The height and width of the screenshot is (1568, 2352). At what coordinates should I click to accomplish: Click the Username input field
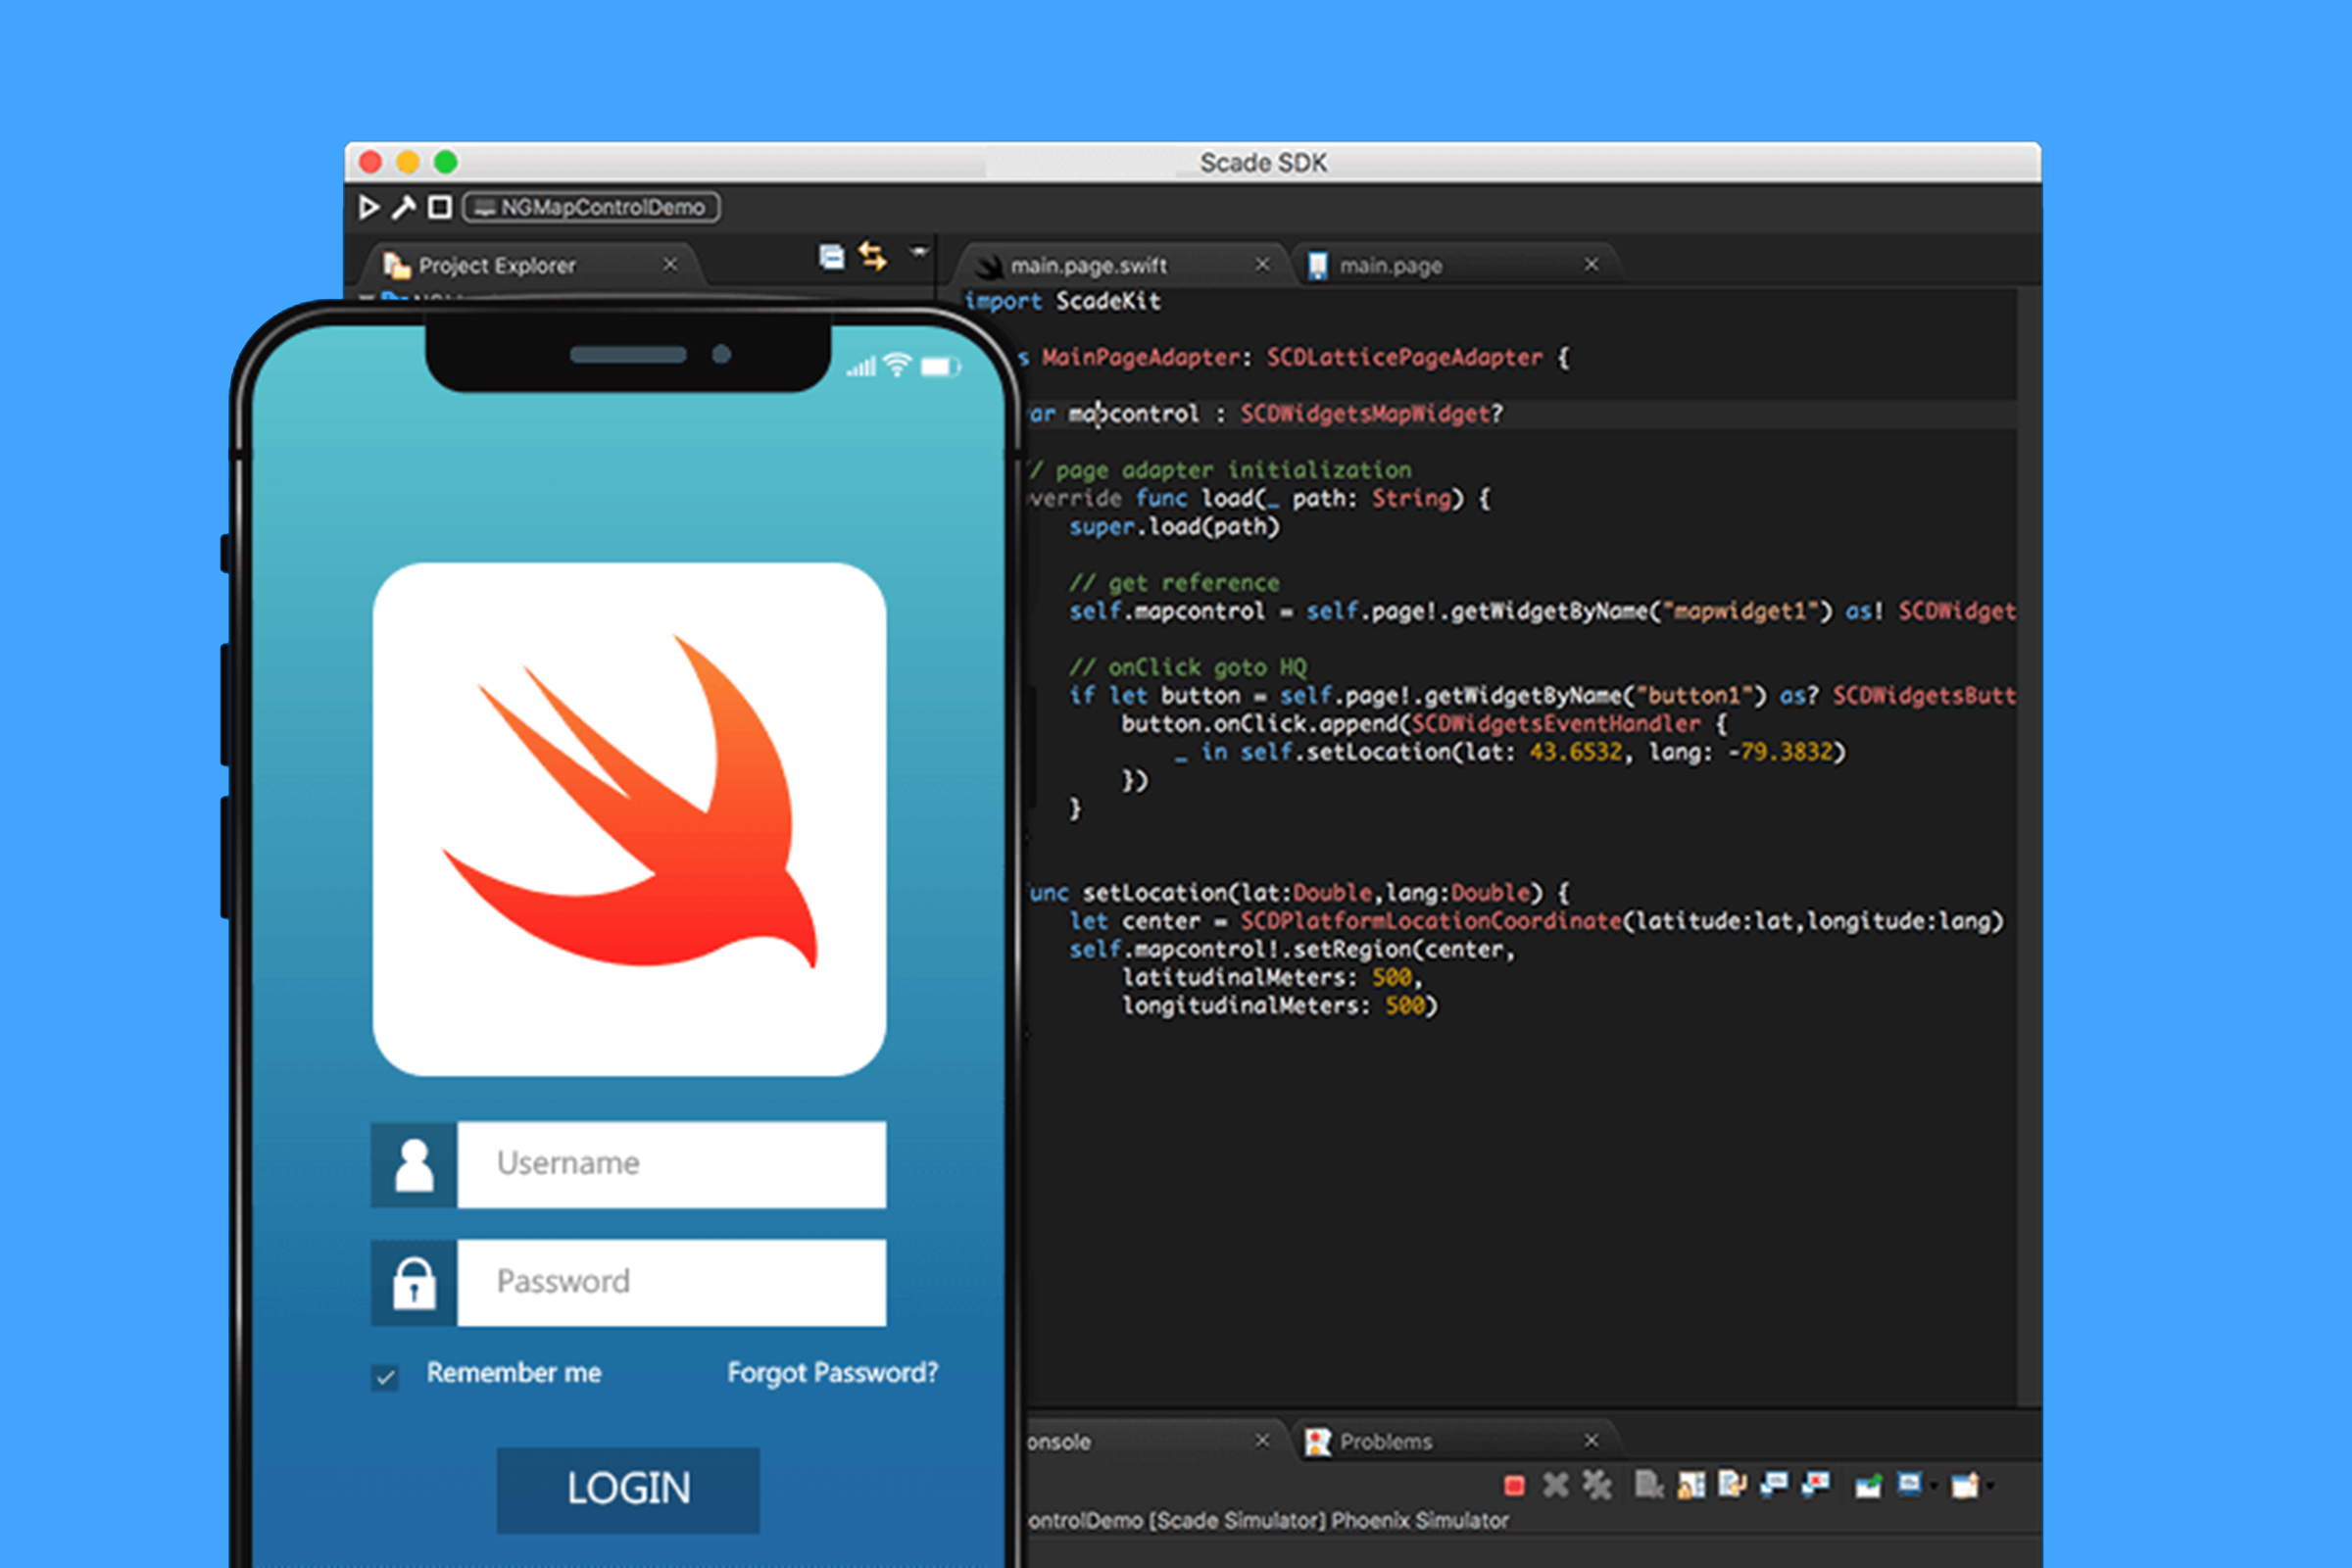[671, 1164]
